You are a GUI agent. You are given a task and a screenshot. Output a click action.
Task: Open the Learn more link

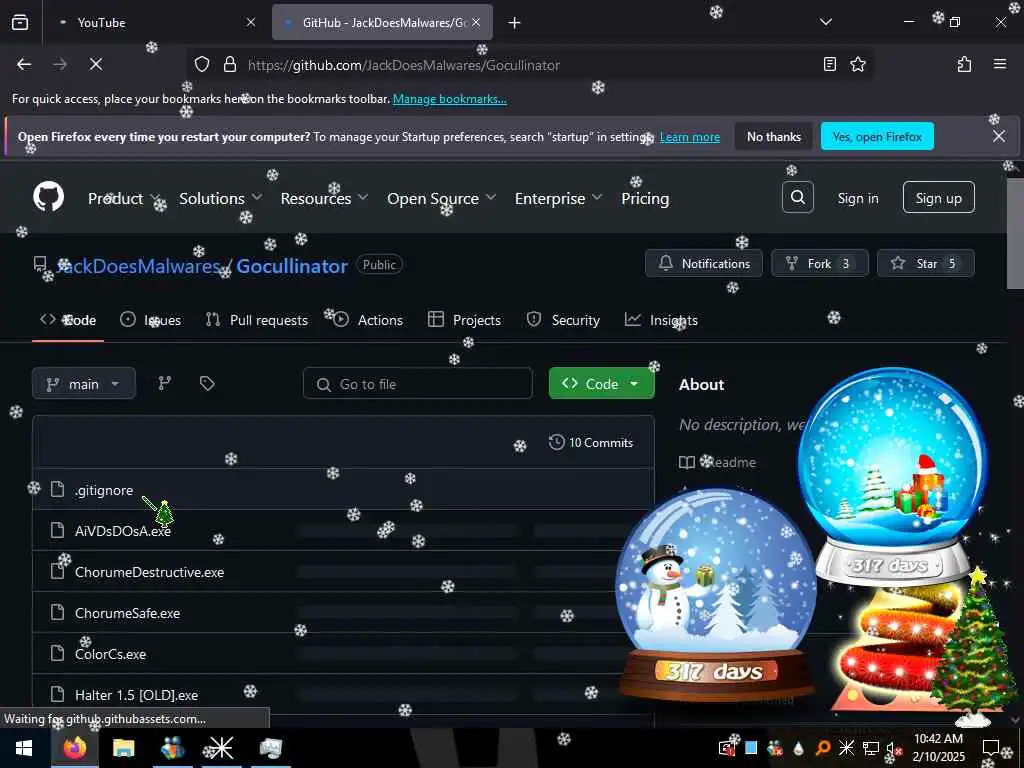pos(690,137)
